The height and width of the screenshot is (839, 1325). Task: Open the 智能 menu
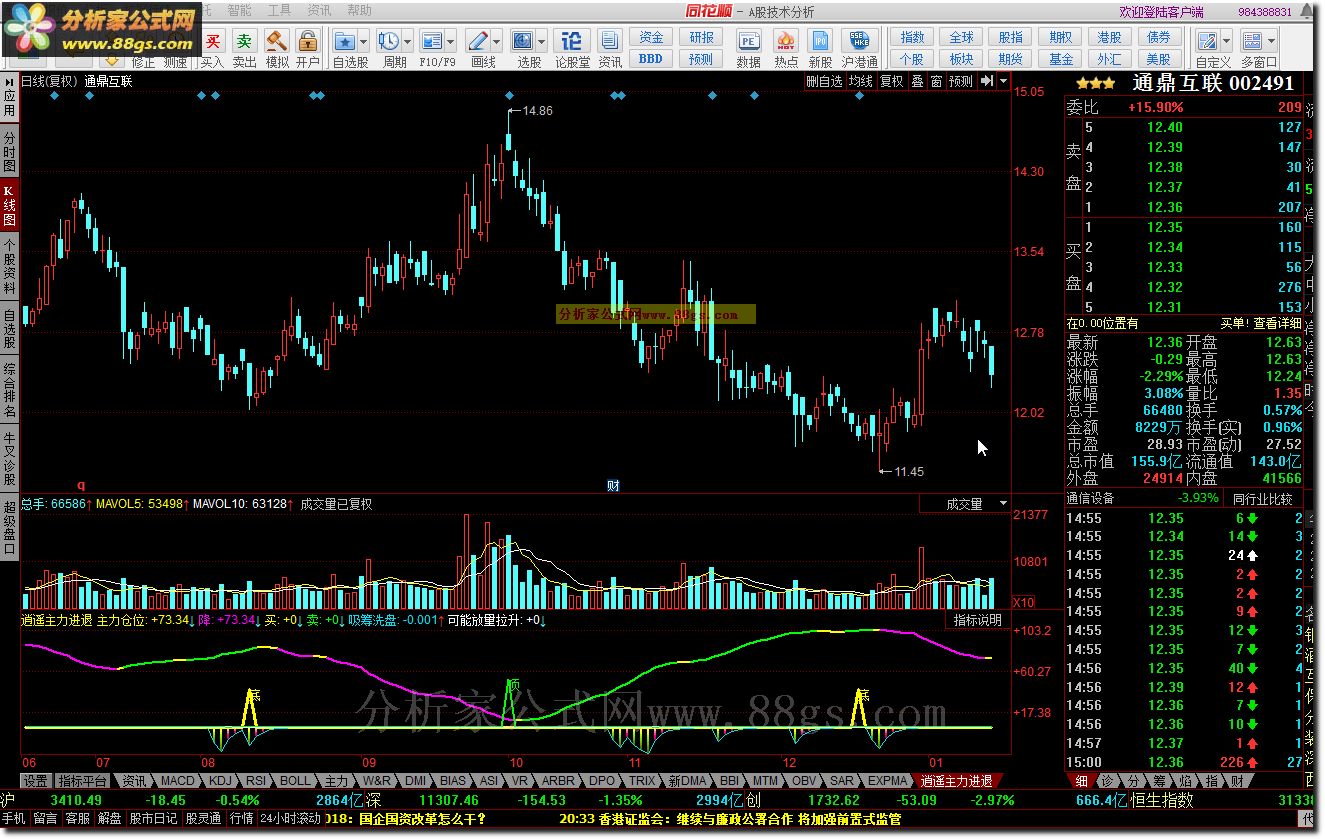(240, 10)
